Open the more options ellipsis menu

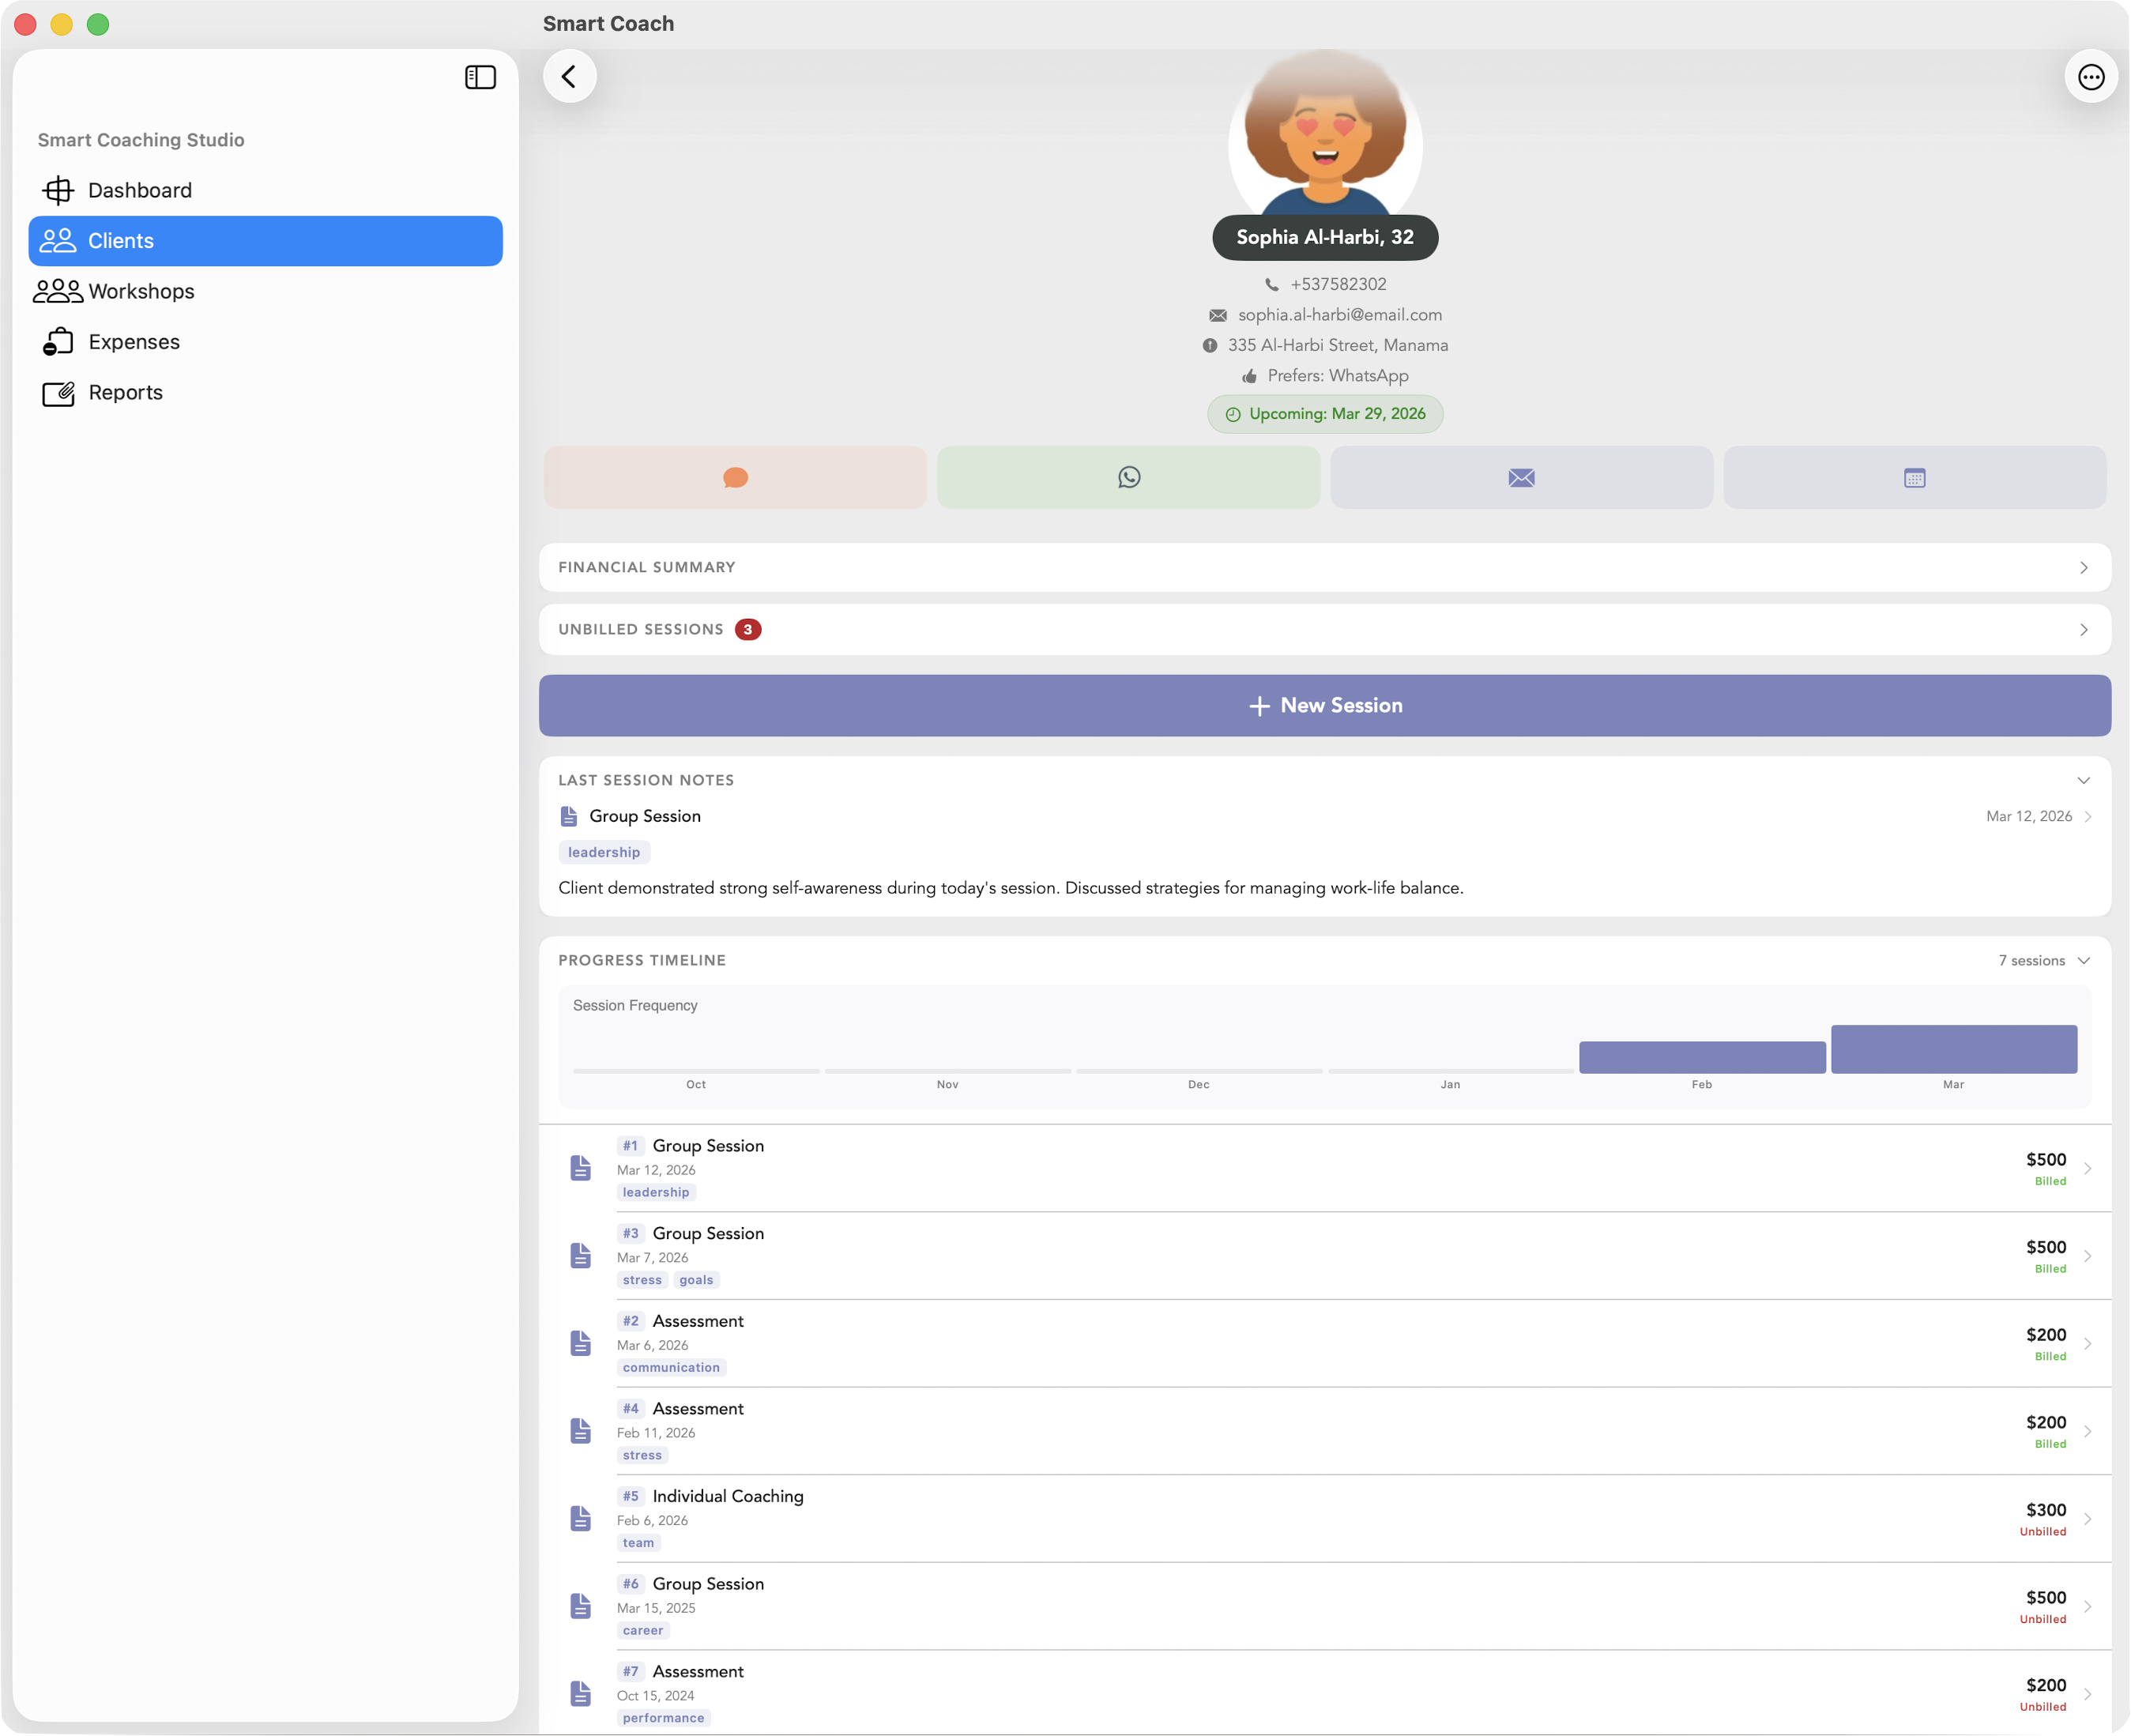coord(2090,77)
